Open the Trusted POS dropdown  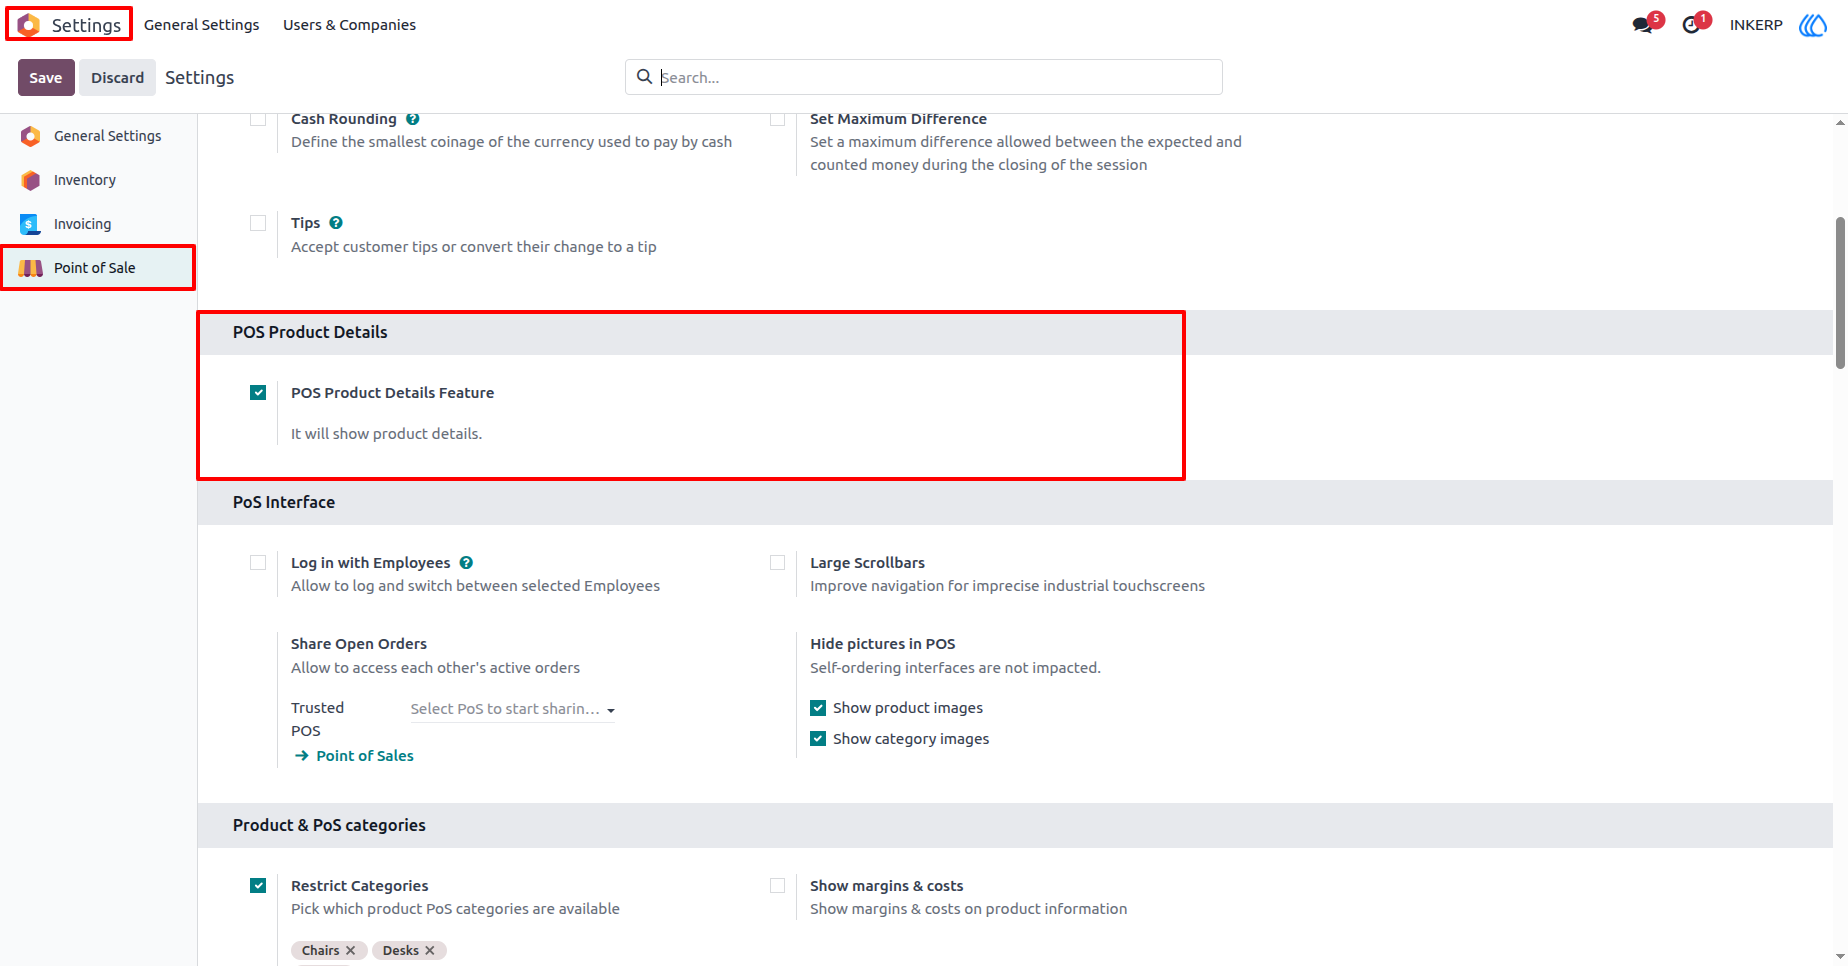(x=512, y=709)
